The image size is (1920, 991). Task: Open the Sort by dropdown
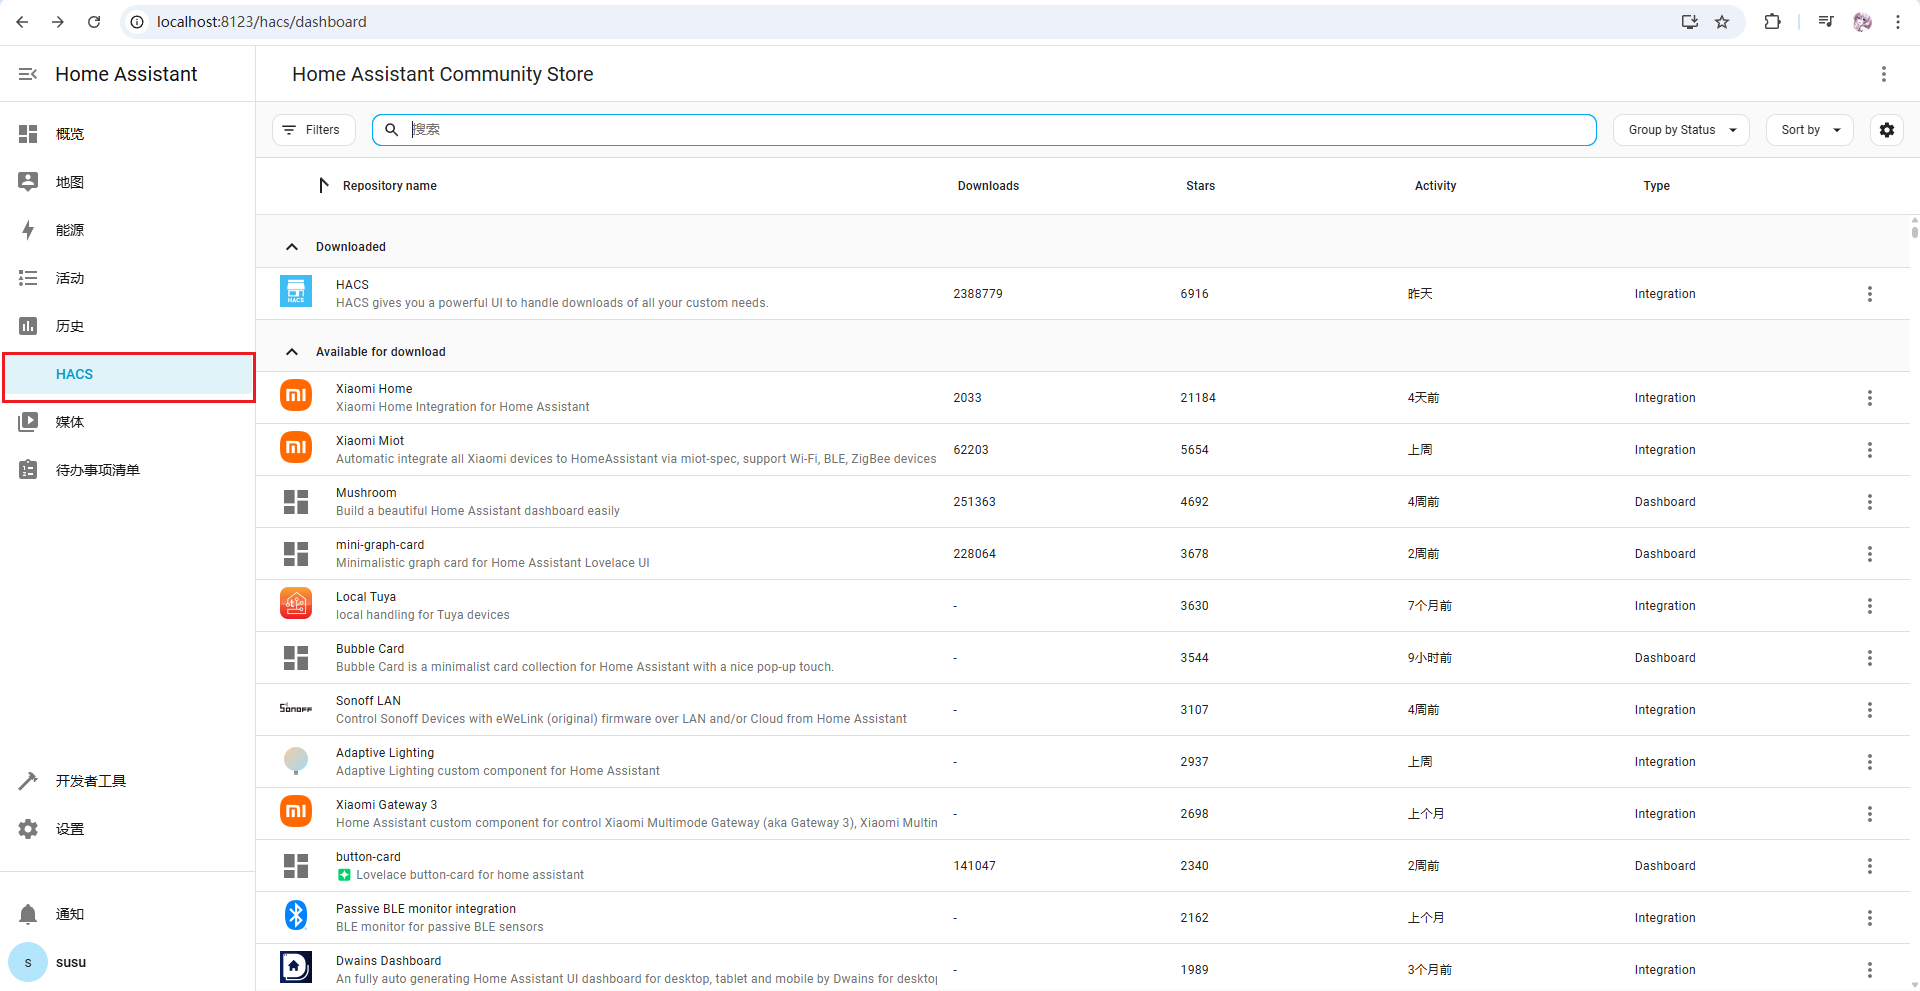(x=1809, y=130)
